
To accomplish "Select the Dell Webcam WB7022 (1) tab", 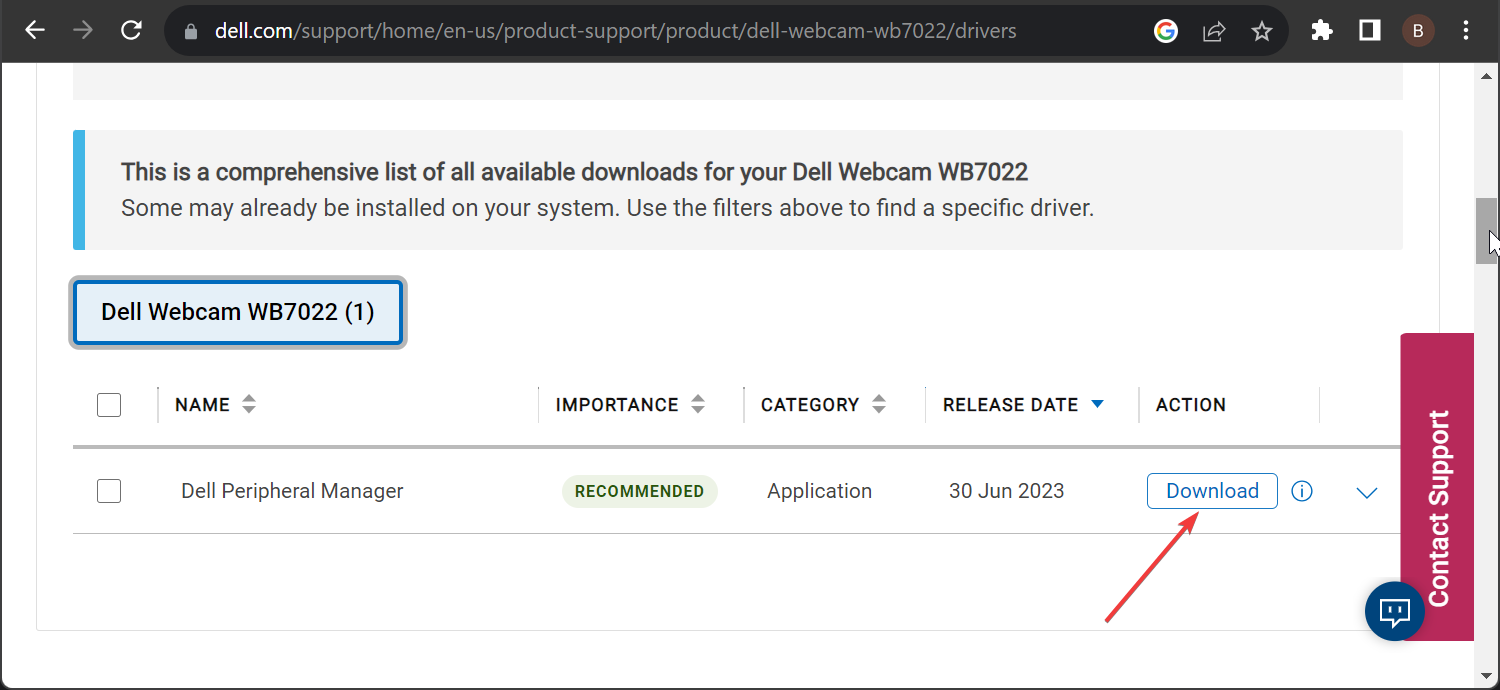I will [238, 312].
